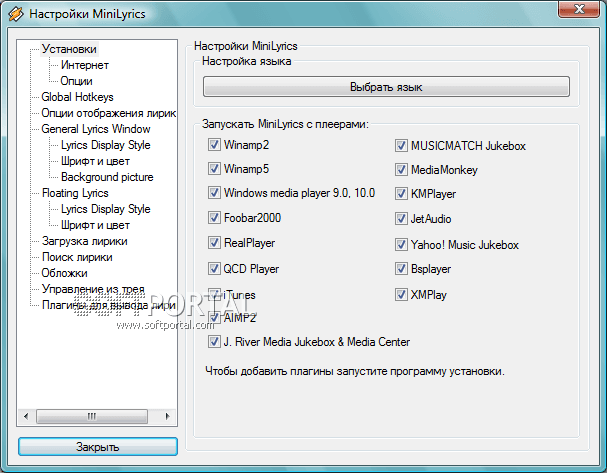This screenshot has width=607, height=473.
Task: Uncheck the JetAudio checkbox
Action: tap(401, 219)
